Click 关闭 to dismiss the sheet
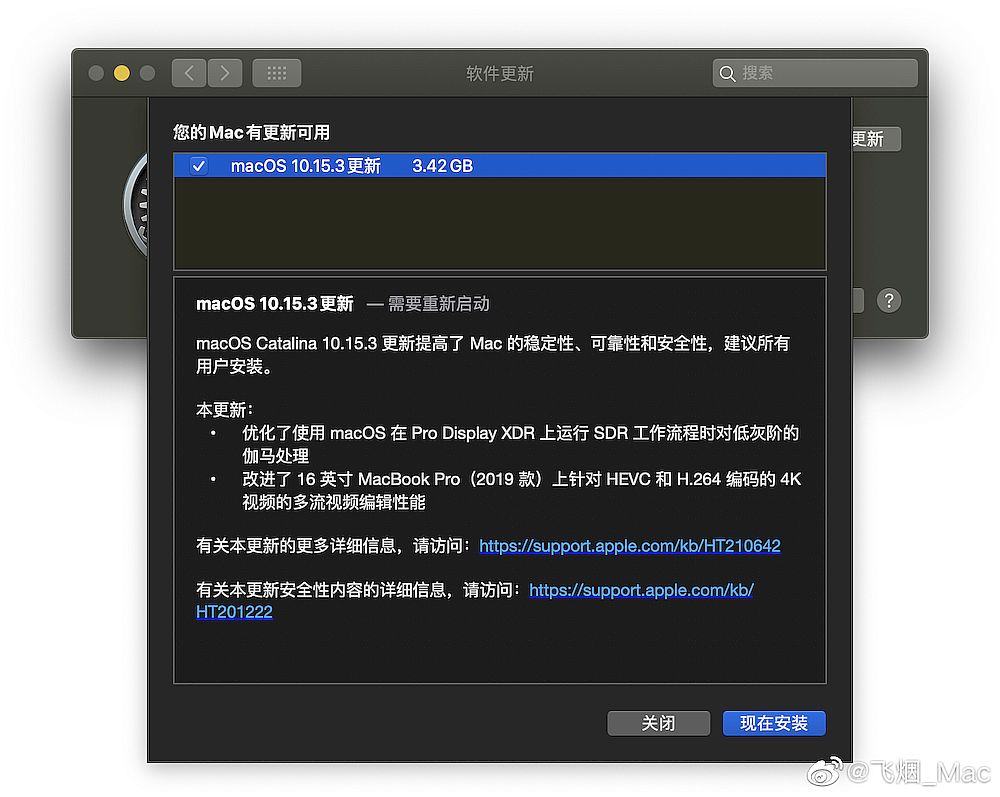 click(x=658, y=723)
